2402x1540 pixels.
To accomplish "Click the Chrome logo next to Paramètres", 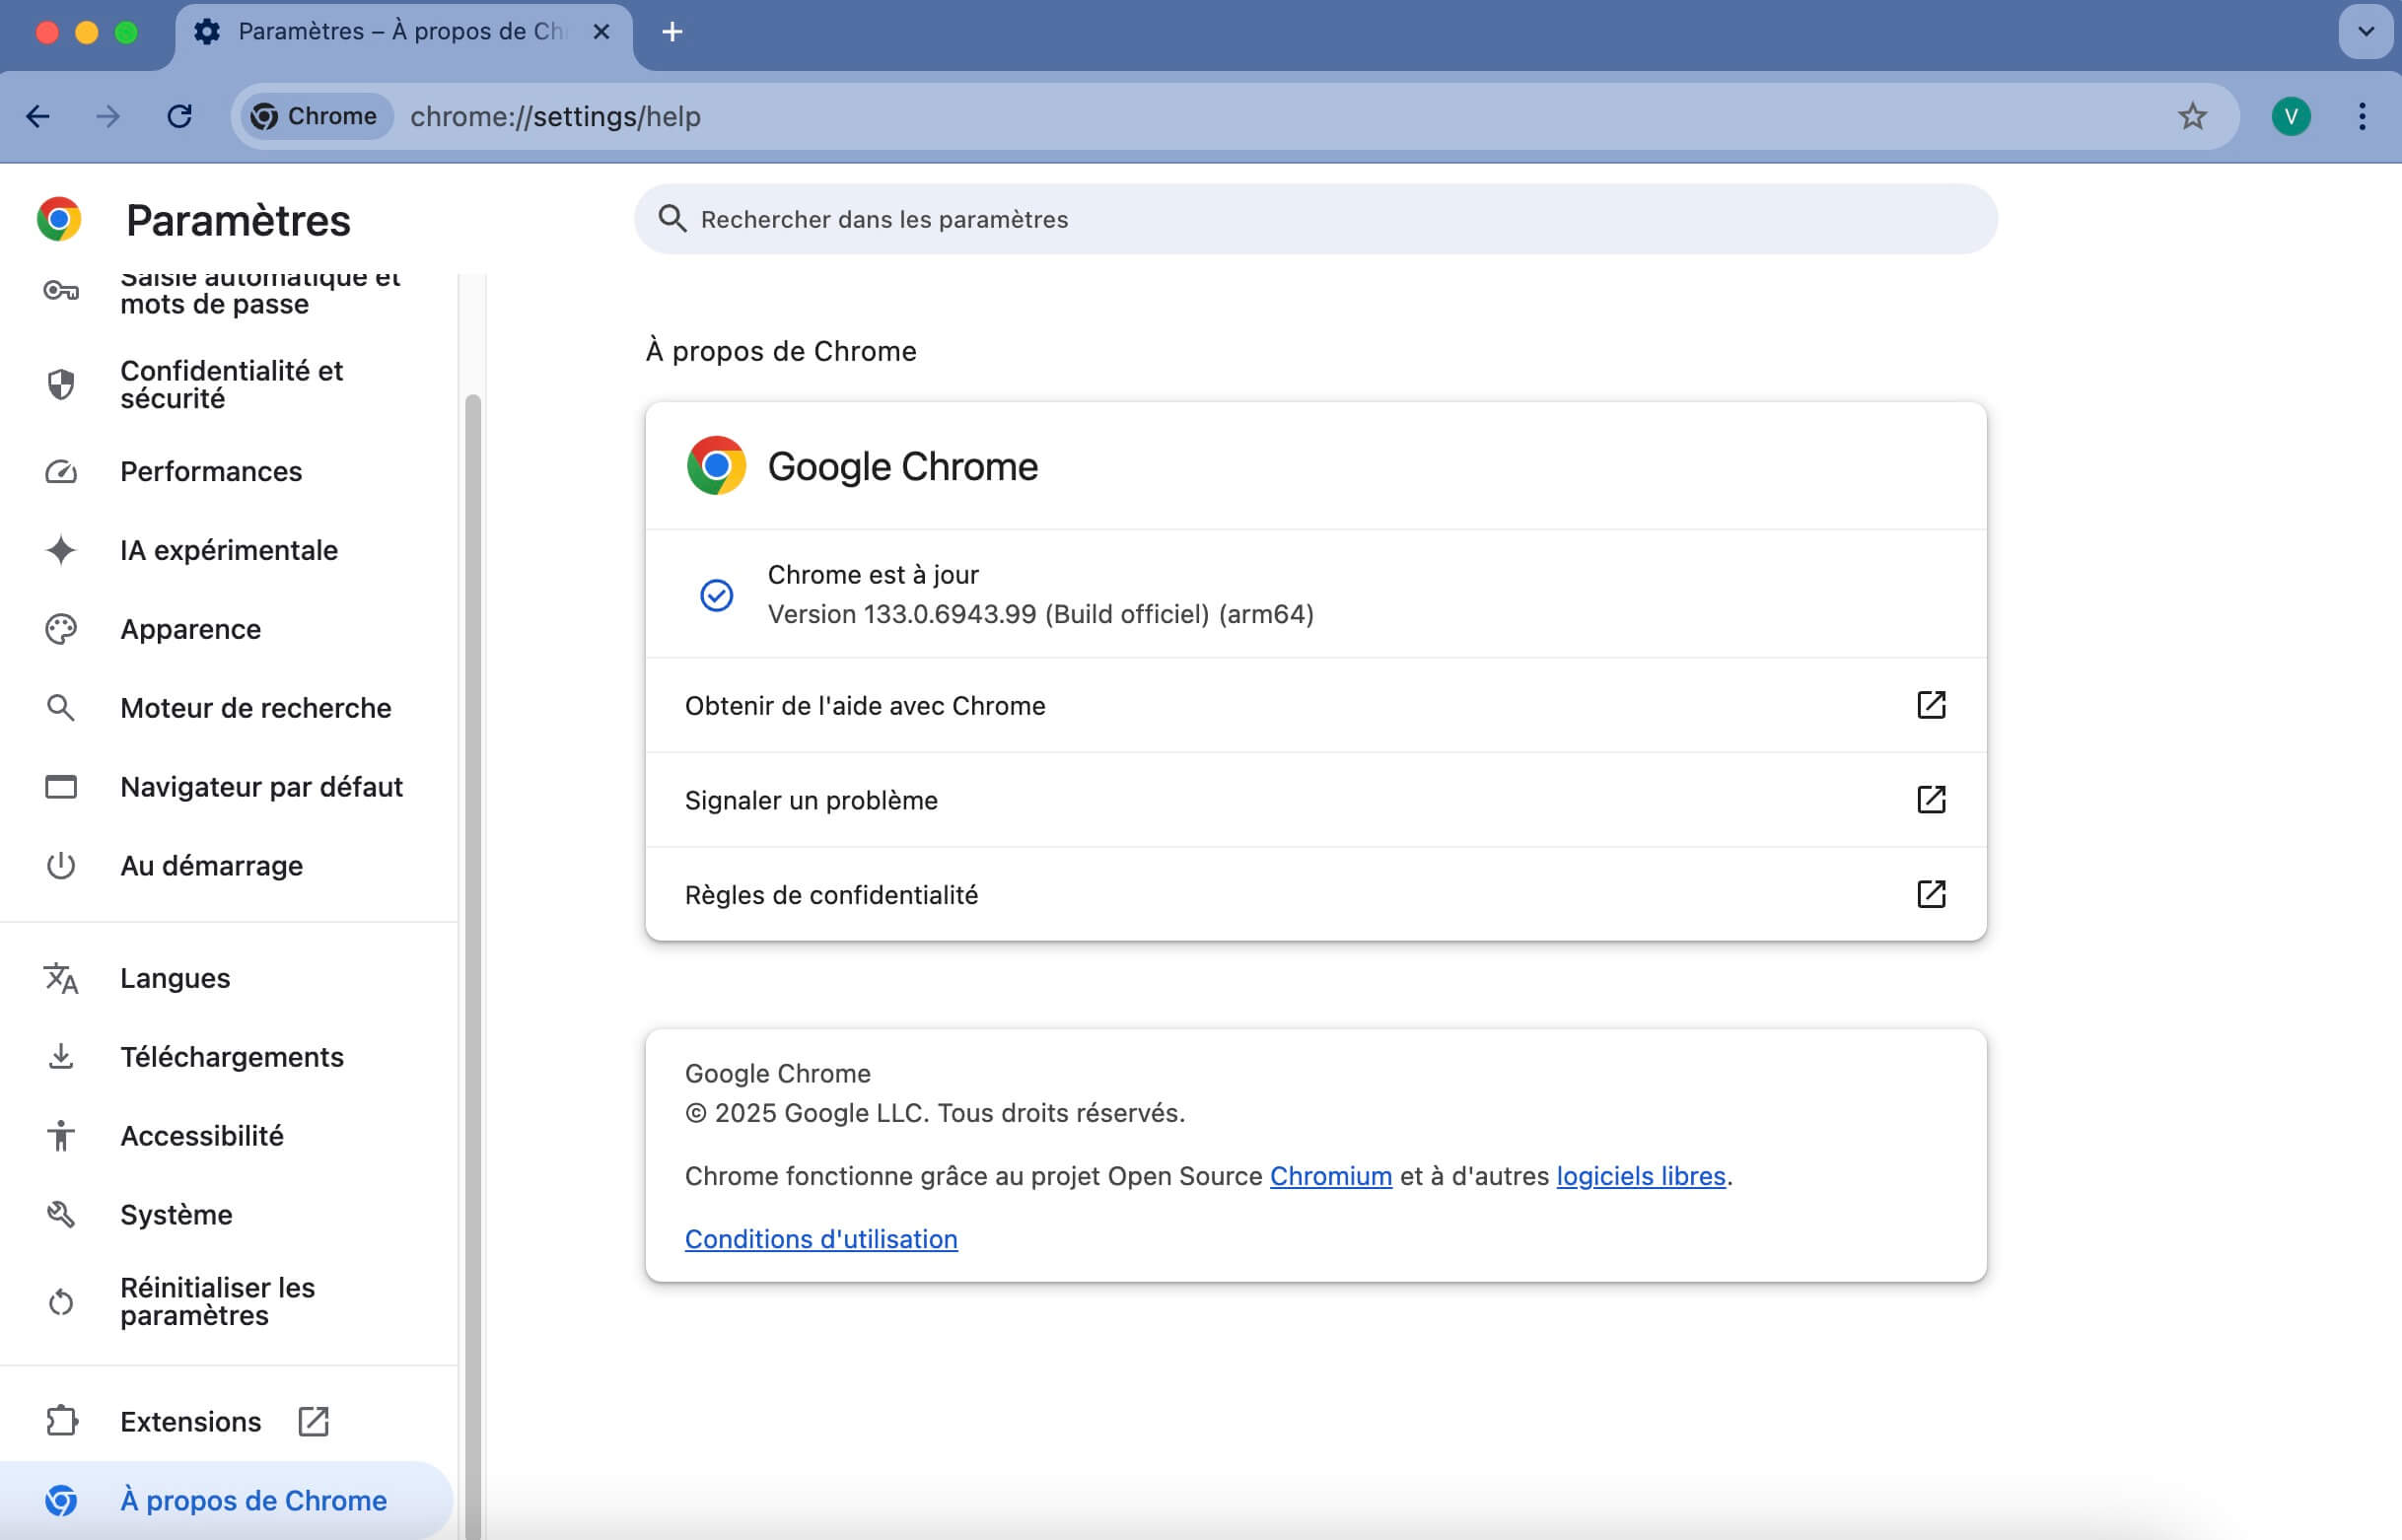I will [59, 219].
